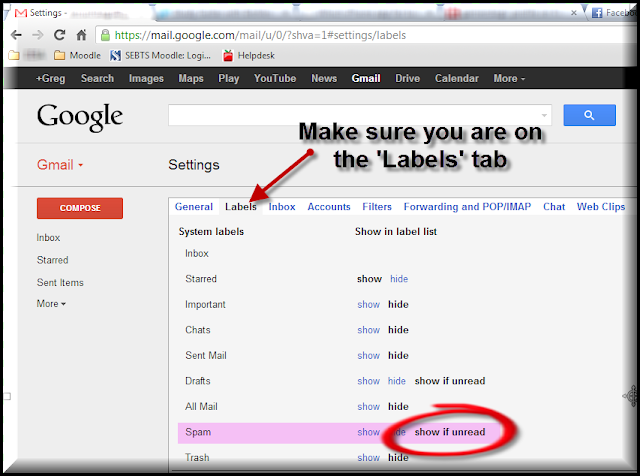Open Inbox in the left sidebar

pos(48,238)
